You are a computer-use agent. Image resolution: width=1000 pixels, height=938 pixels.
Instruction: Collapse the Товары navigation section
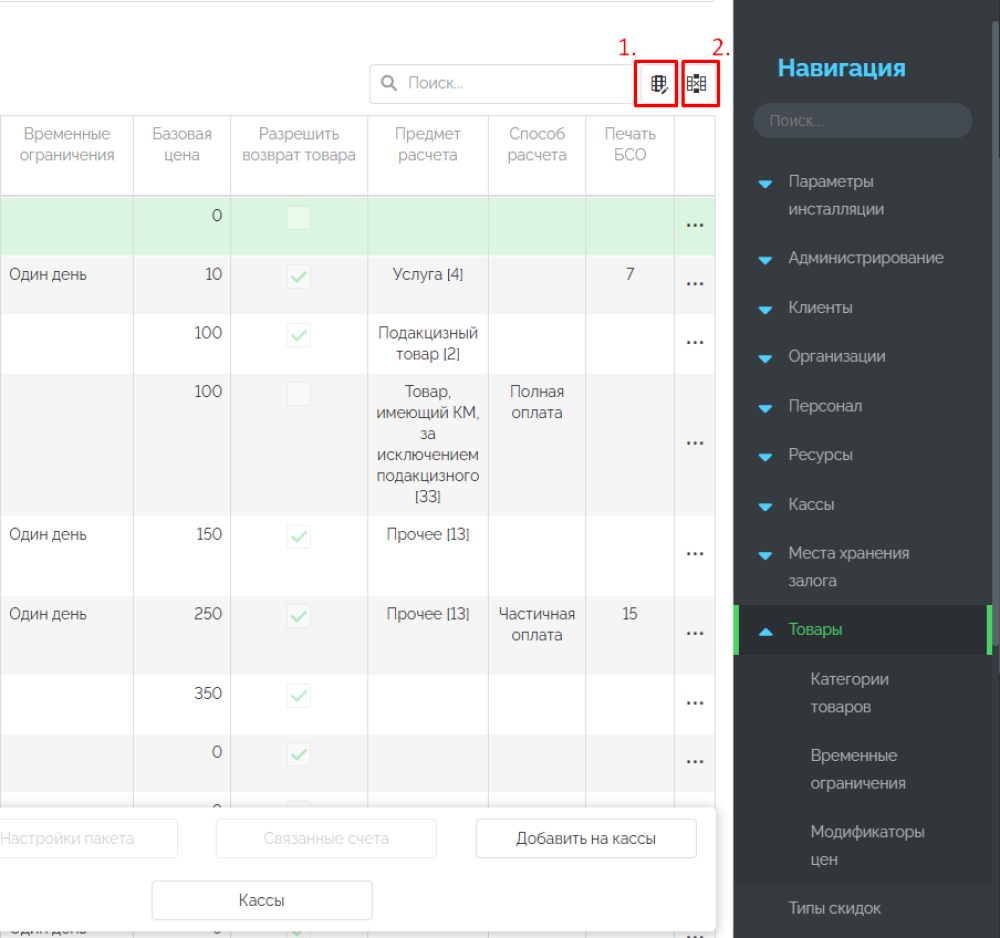[766, 631]
